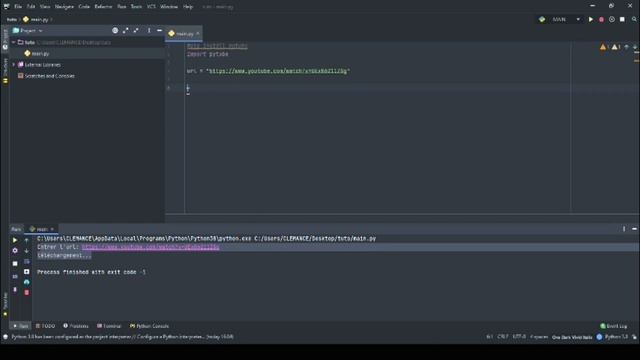Open Project panel options (vertical dots)
The image size is (640, 360).
(149, 31)
